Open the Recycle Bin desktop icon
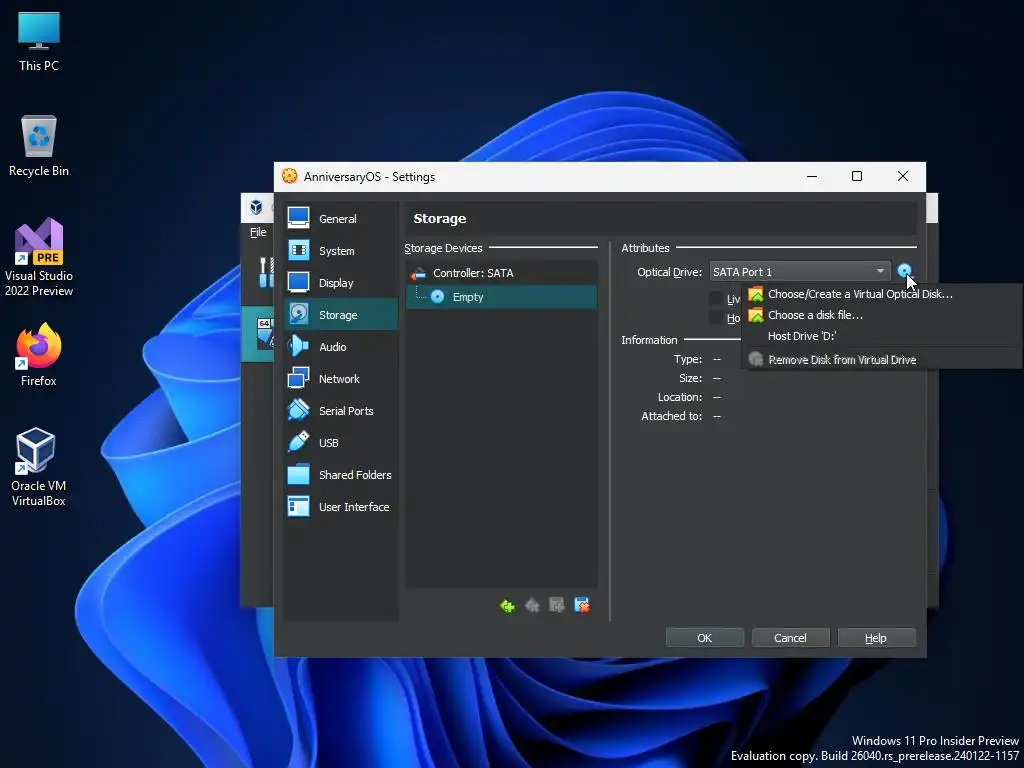The image size is (1024, 768). coord(39,146)
